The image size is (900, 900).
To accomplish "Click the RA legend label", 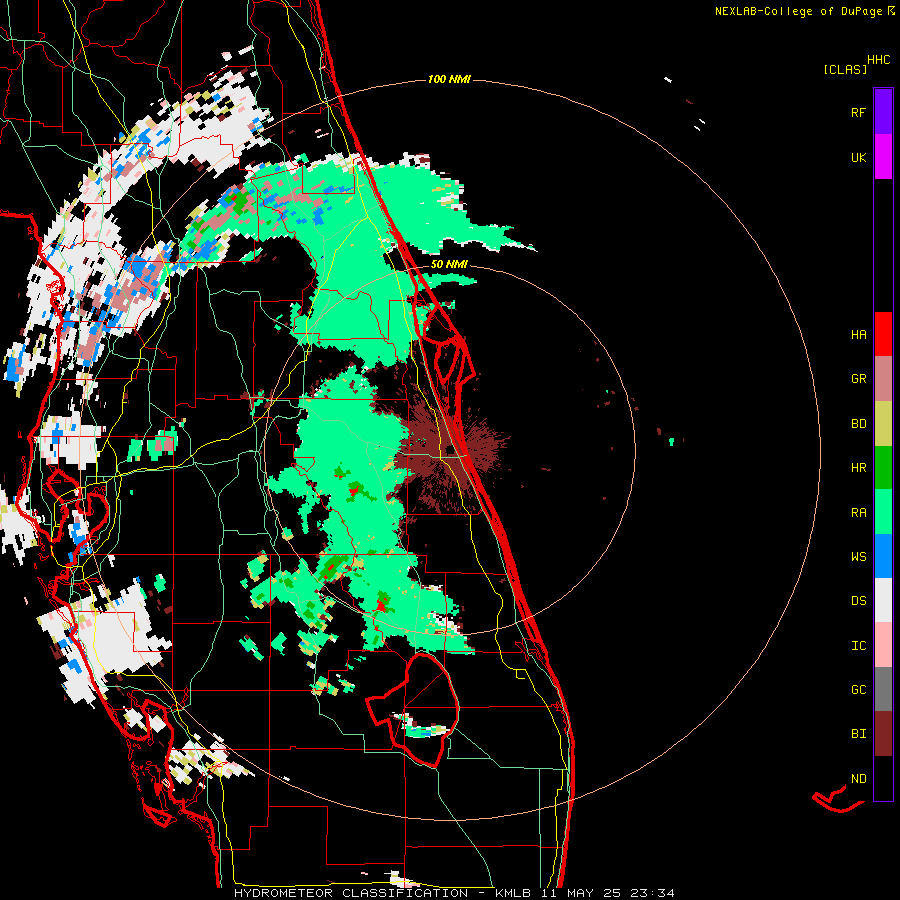I will coord(858,513).
